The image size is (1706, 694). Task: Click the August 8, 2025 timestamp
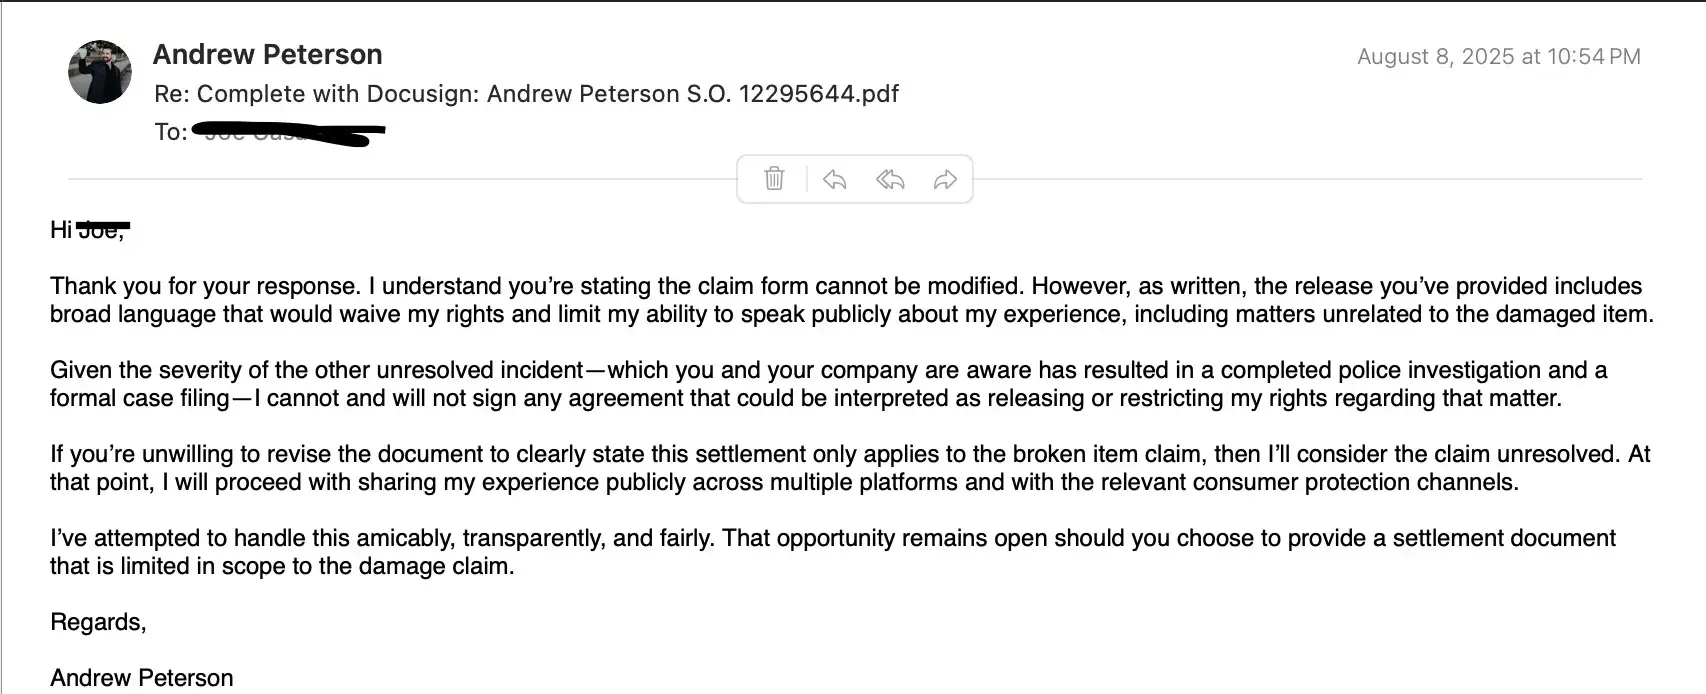tap(1498, 57)
